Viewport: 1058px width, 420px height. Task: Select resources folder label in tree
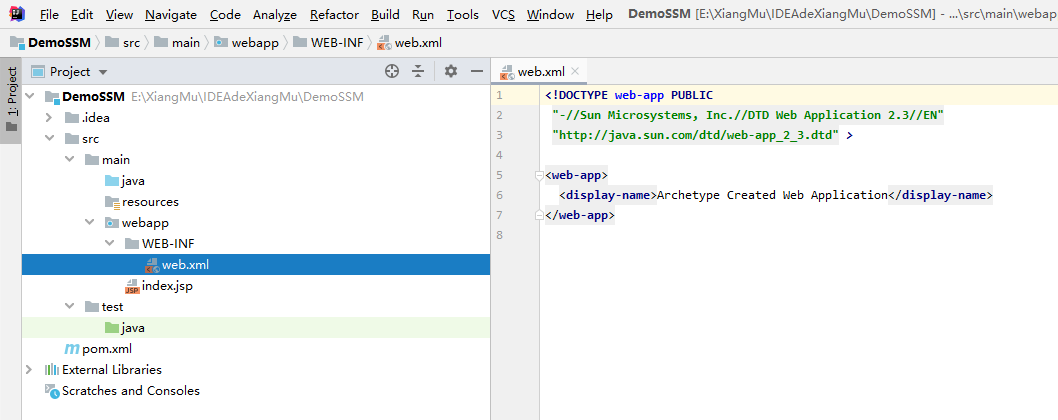150,202
